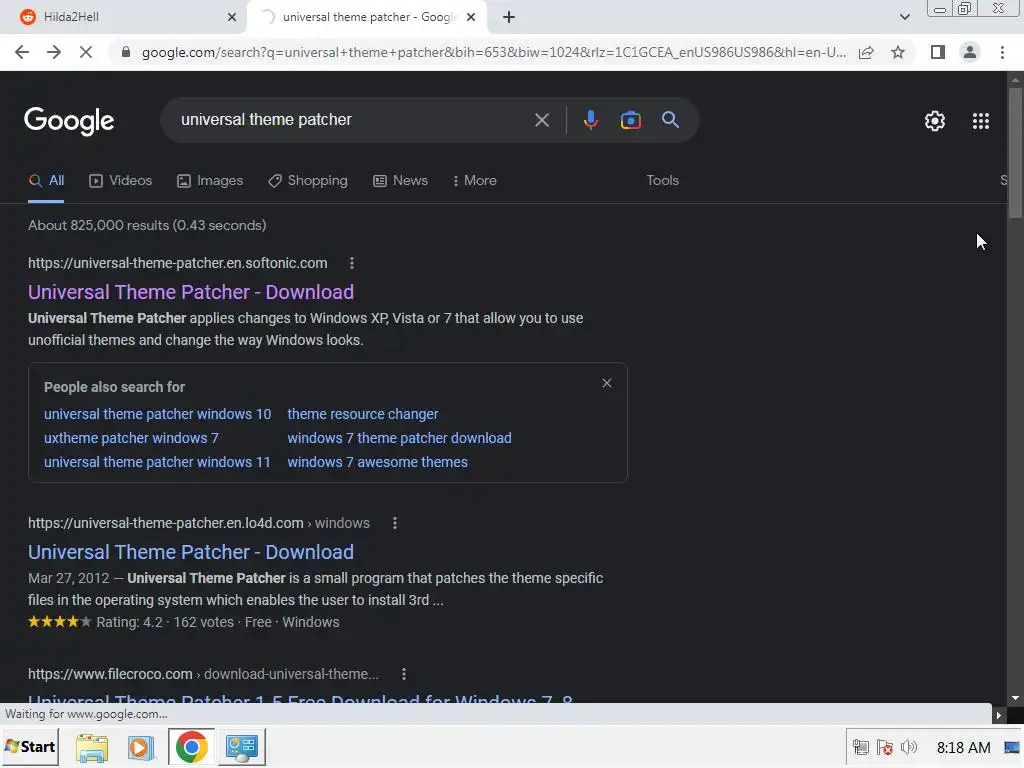The width and height of the screenshot is (1024, 768).
Task: Open a new browser tab
Action: (x=509, y=17)
